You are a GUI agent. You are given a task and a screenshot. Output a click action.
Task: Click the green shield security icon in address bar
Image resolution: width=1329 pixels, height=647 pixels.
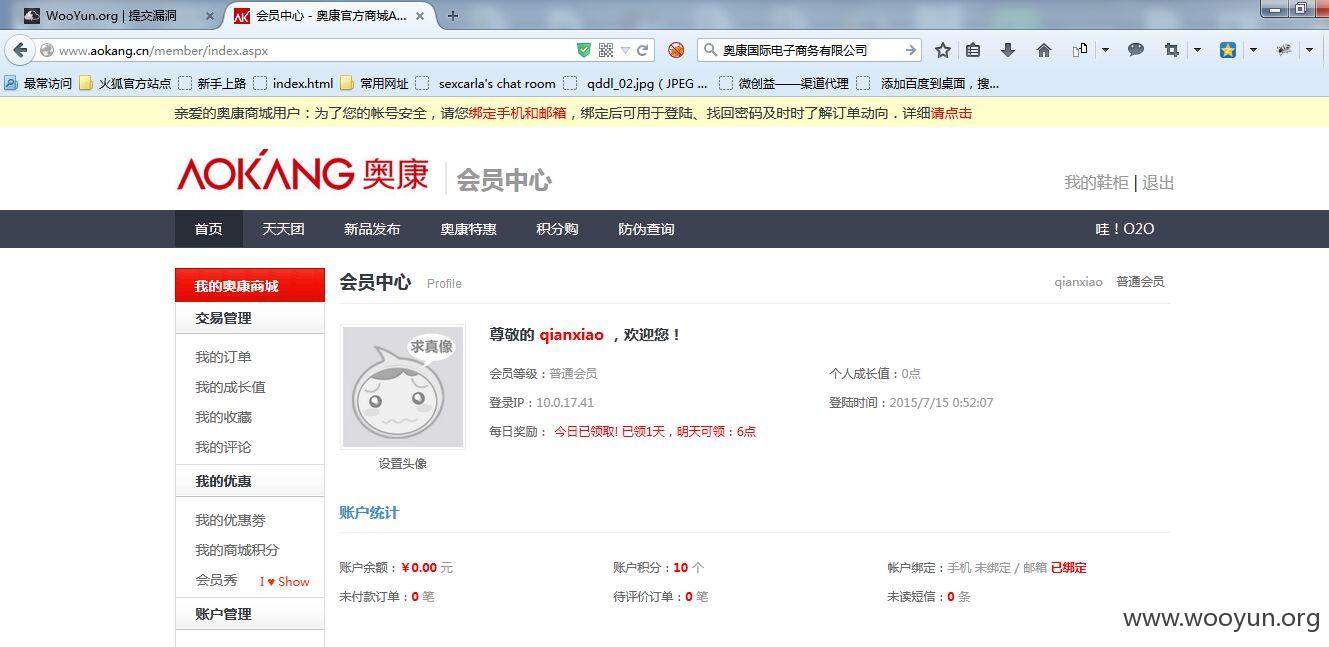coord(584,50)
